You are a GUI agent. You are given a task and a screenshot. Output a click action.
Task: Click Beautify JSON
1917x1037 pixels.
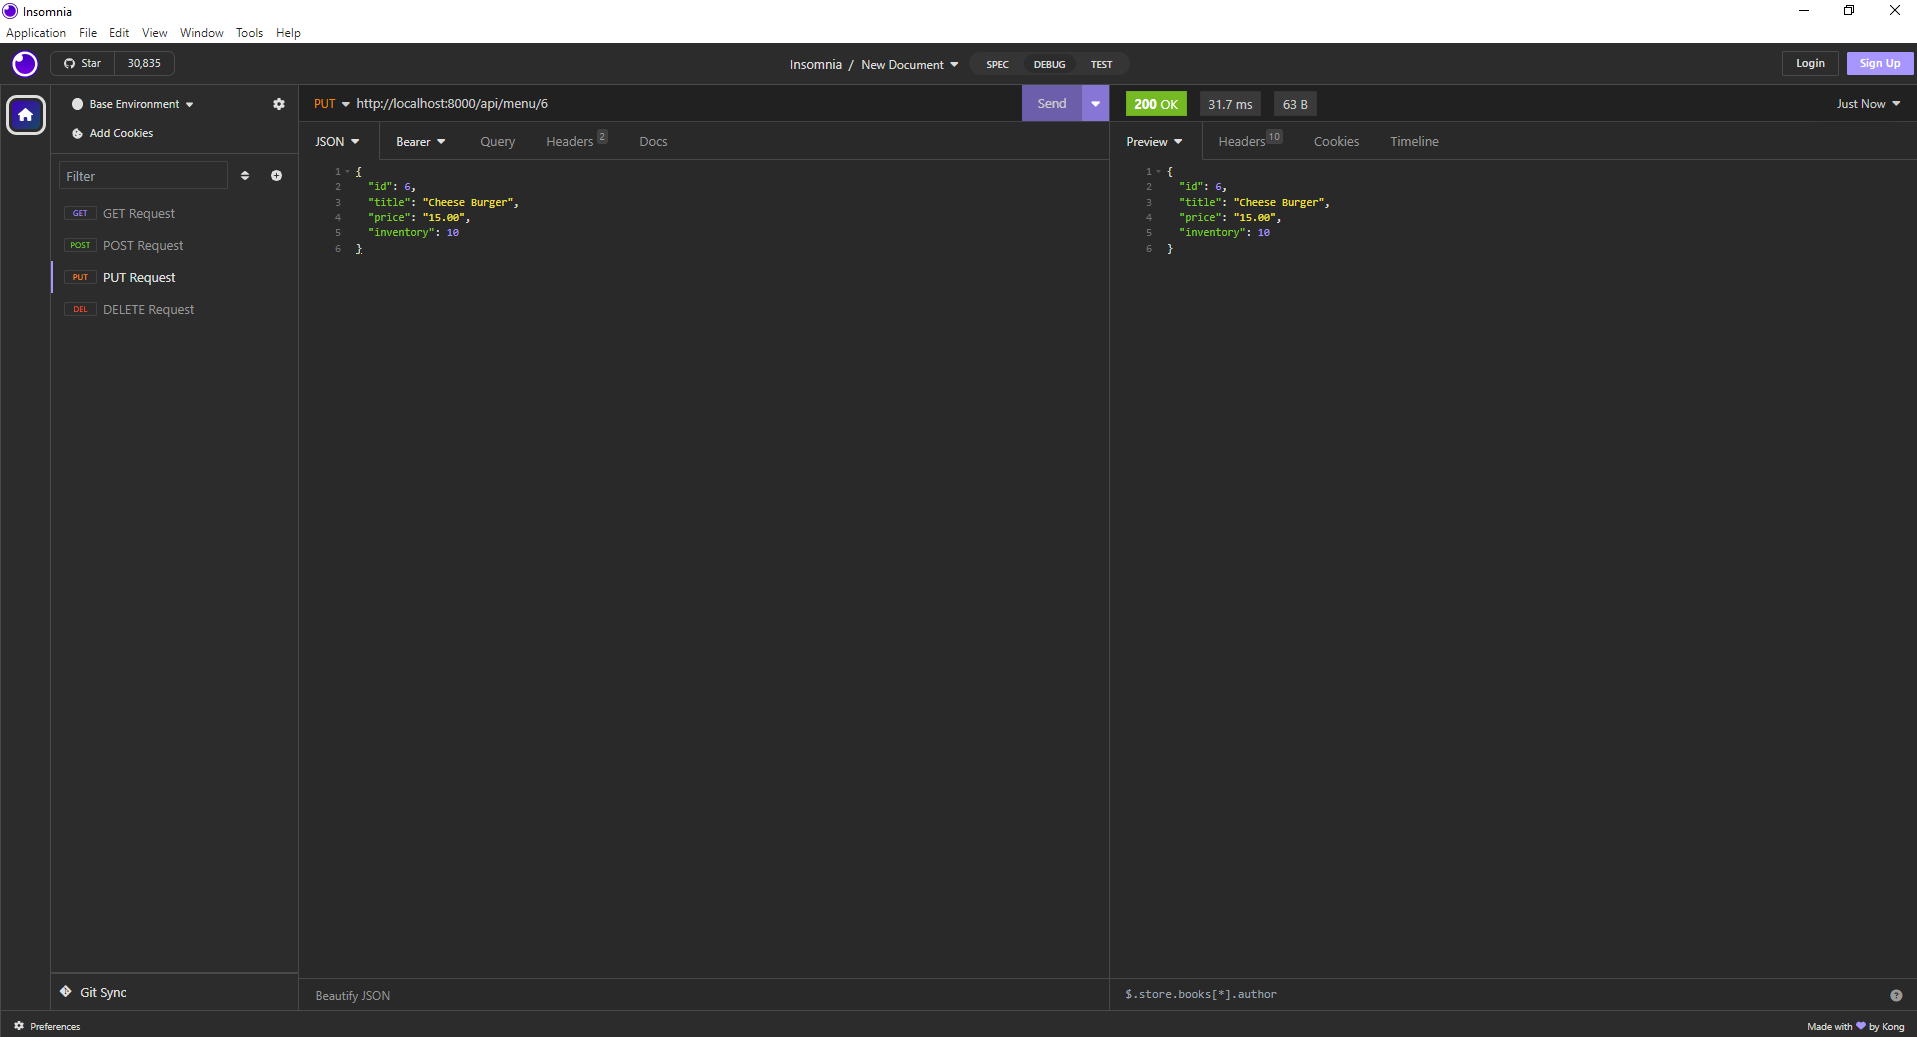(353, 996)
